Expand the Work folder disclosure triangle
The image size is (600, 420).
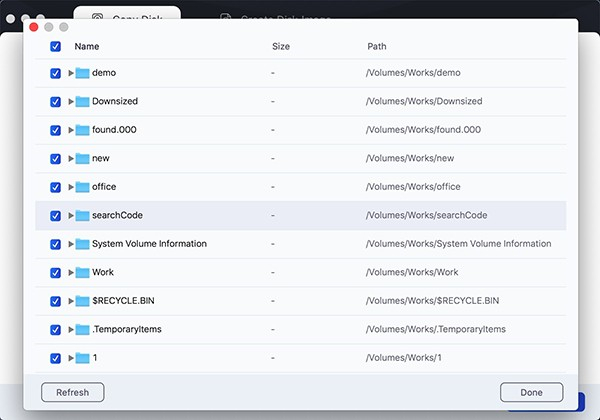click(71, 272)
